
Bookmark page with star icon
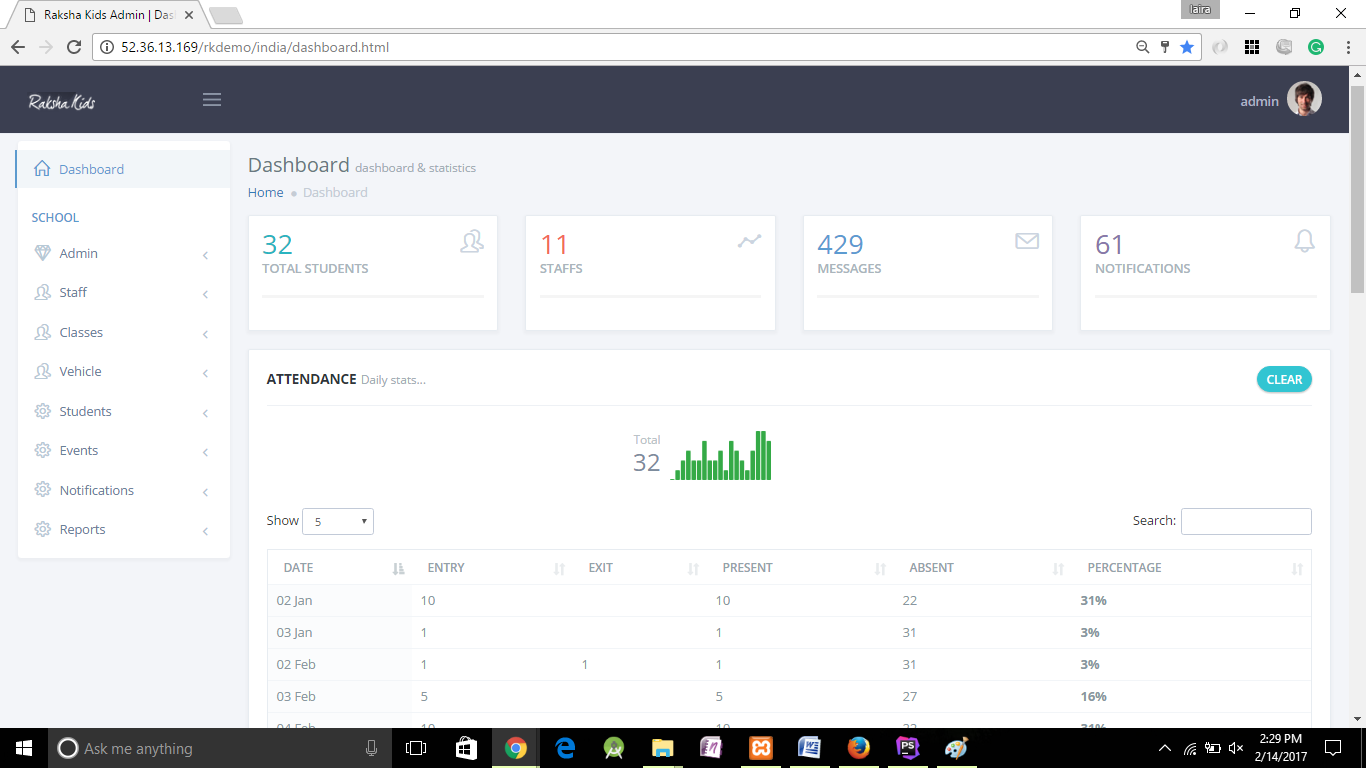[x=1187, y=47]
